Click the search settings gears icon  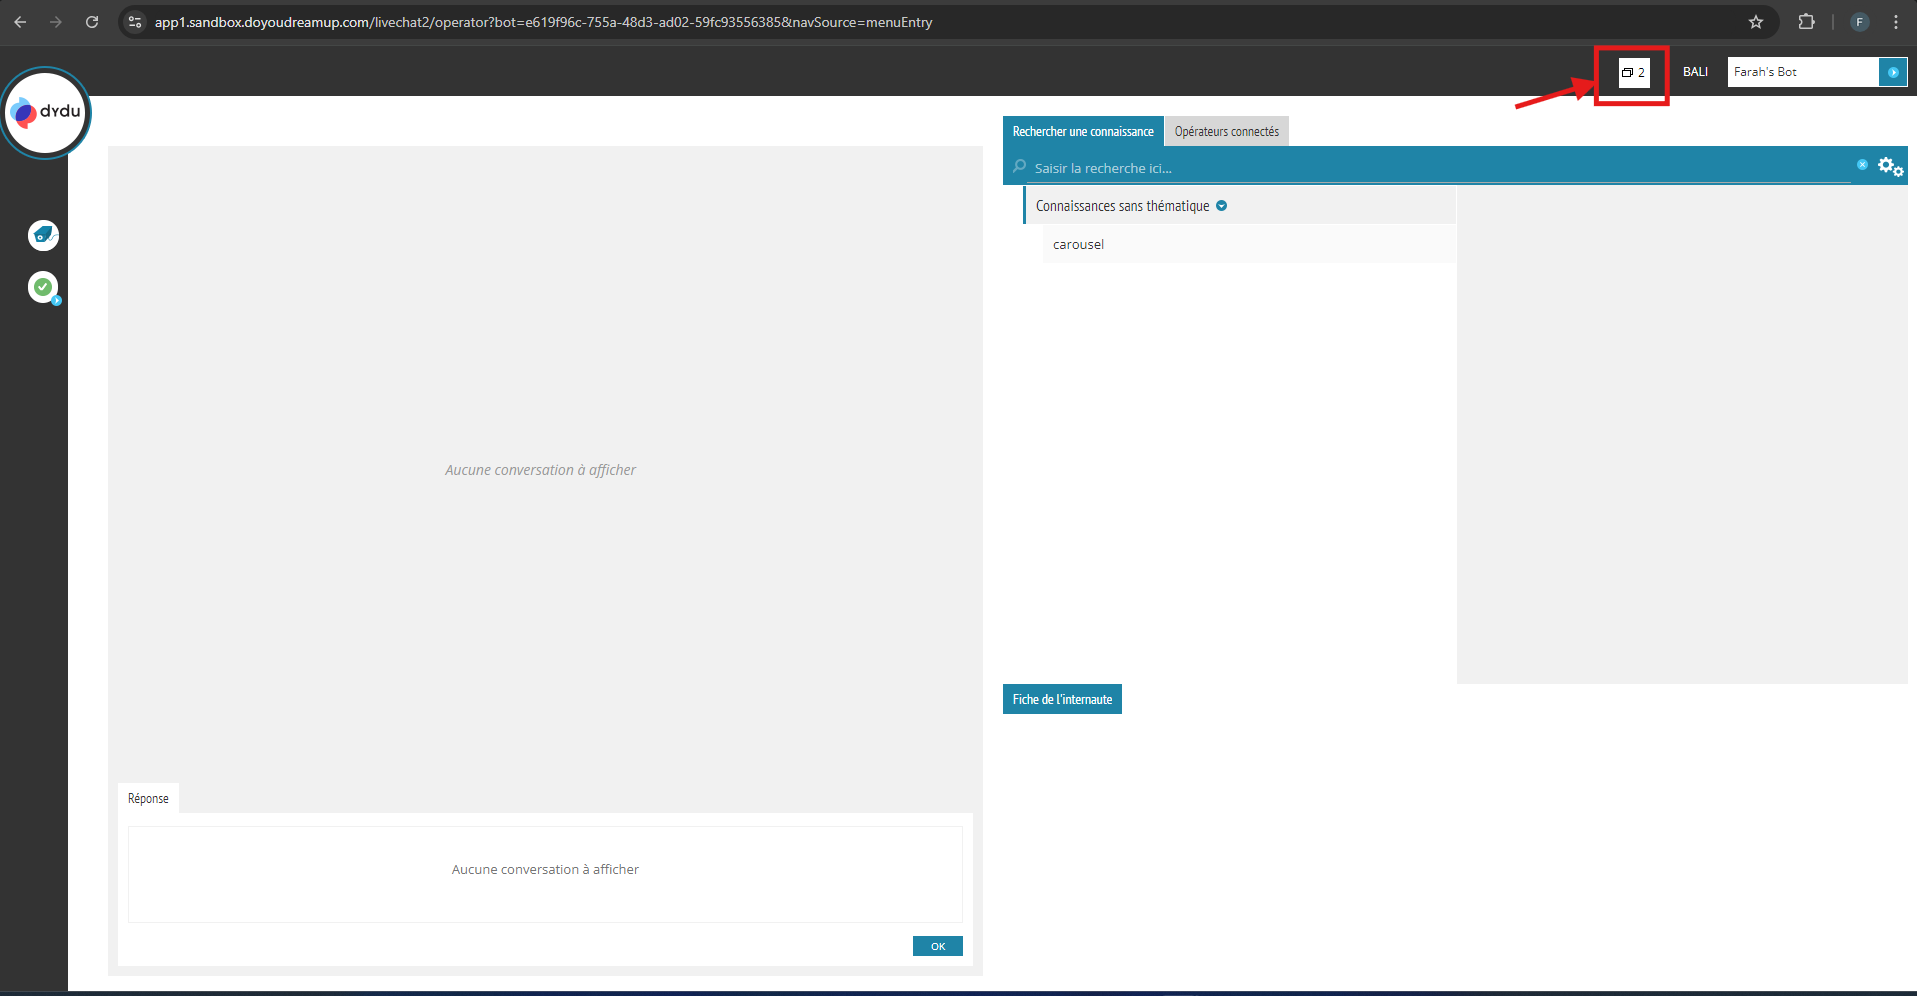(1890, 167)
